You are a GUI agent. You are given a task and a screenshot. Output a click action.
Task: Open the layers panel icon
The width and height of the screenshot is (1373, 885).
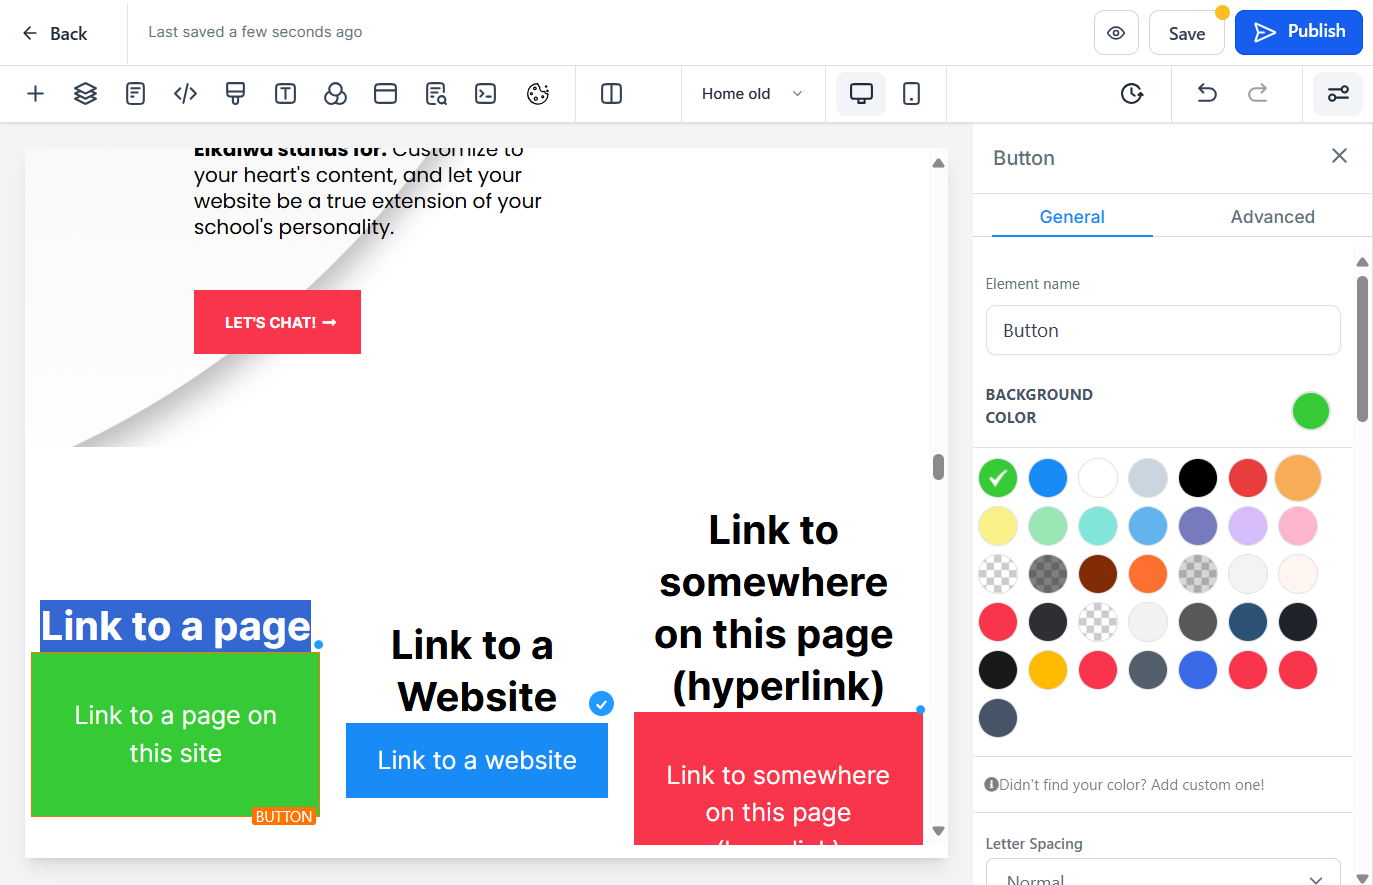(85, 94)
